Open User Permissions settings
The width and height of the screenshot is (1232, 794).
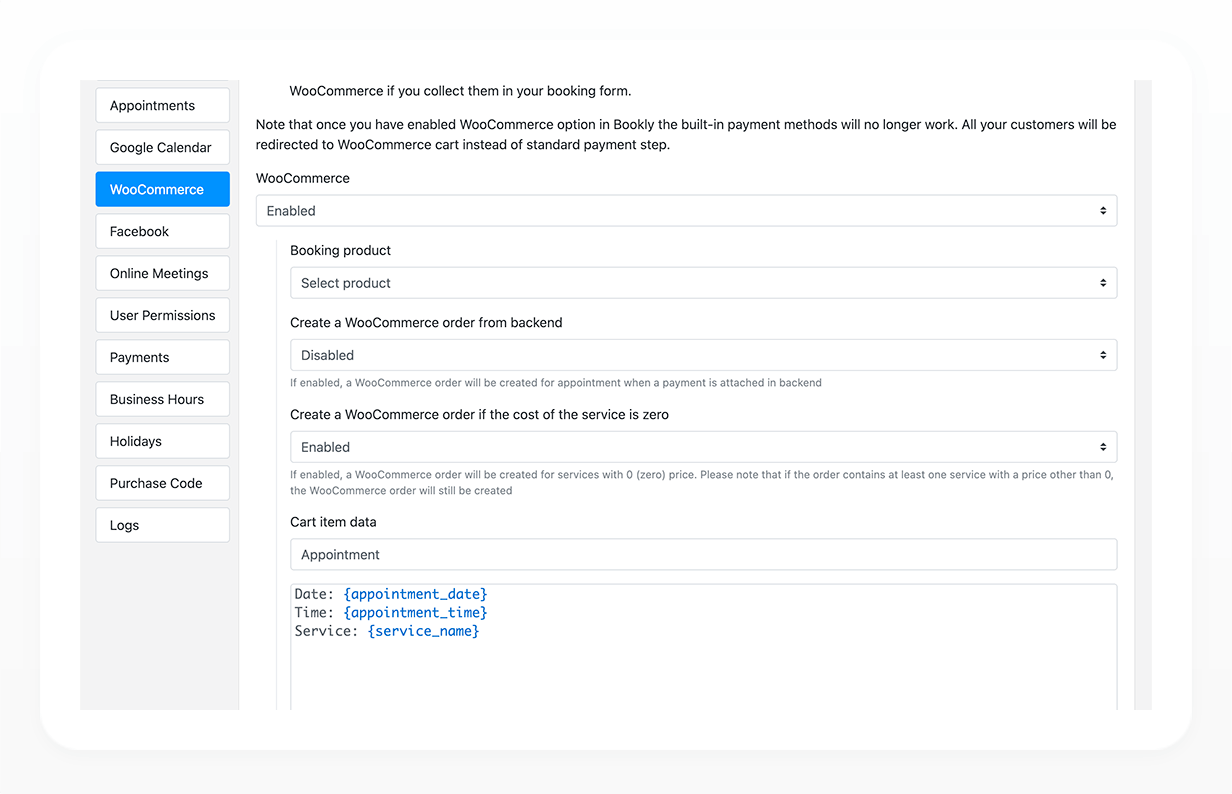pyautogui.click(x=162, y=315)
